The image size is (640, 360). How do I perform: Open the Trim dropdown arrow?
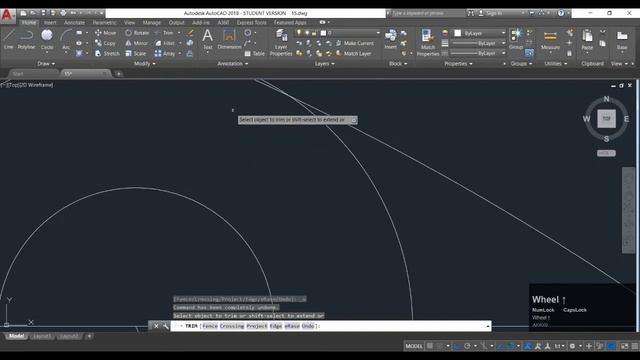click(179, 33)
